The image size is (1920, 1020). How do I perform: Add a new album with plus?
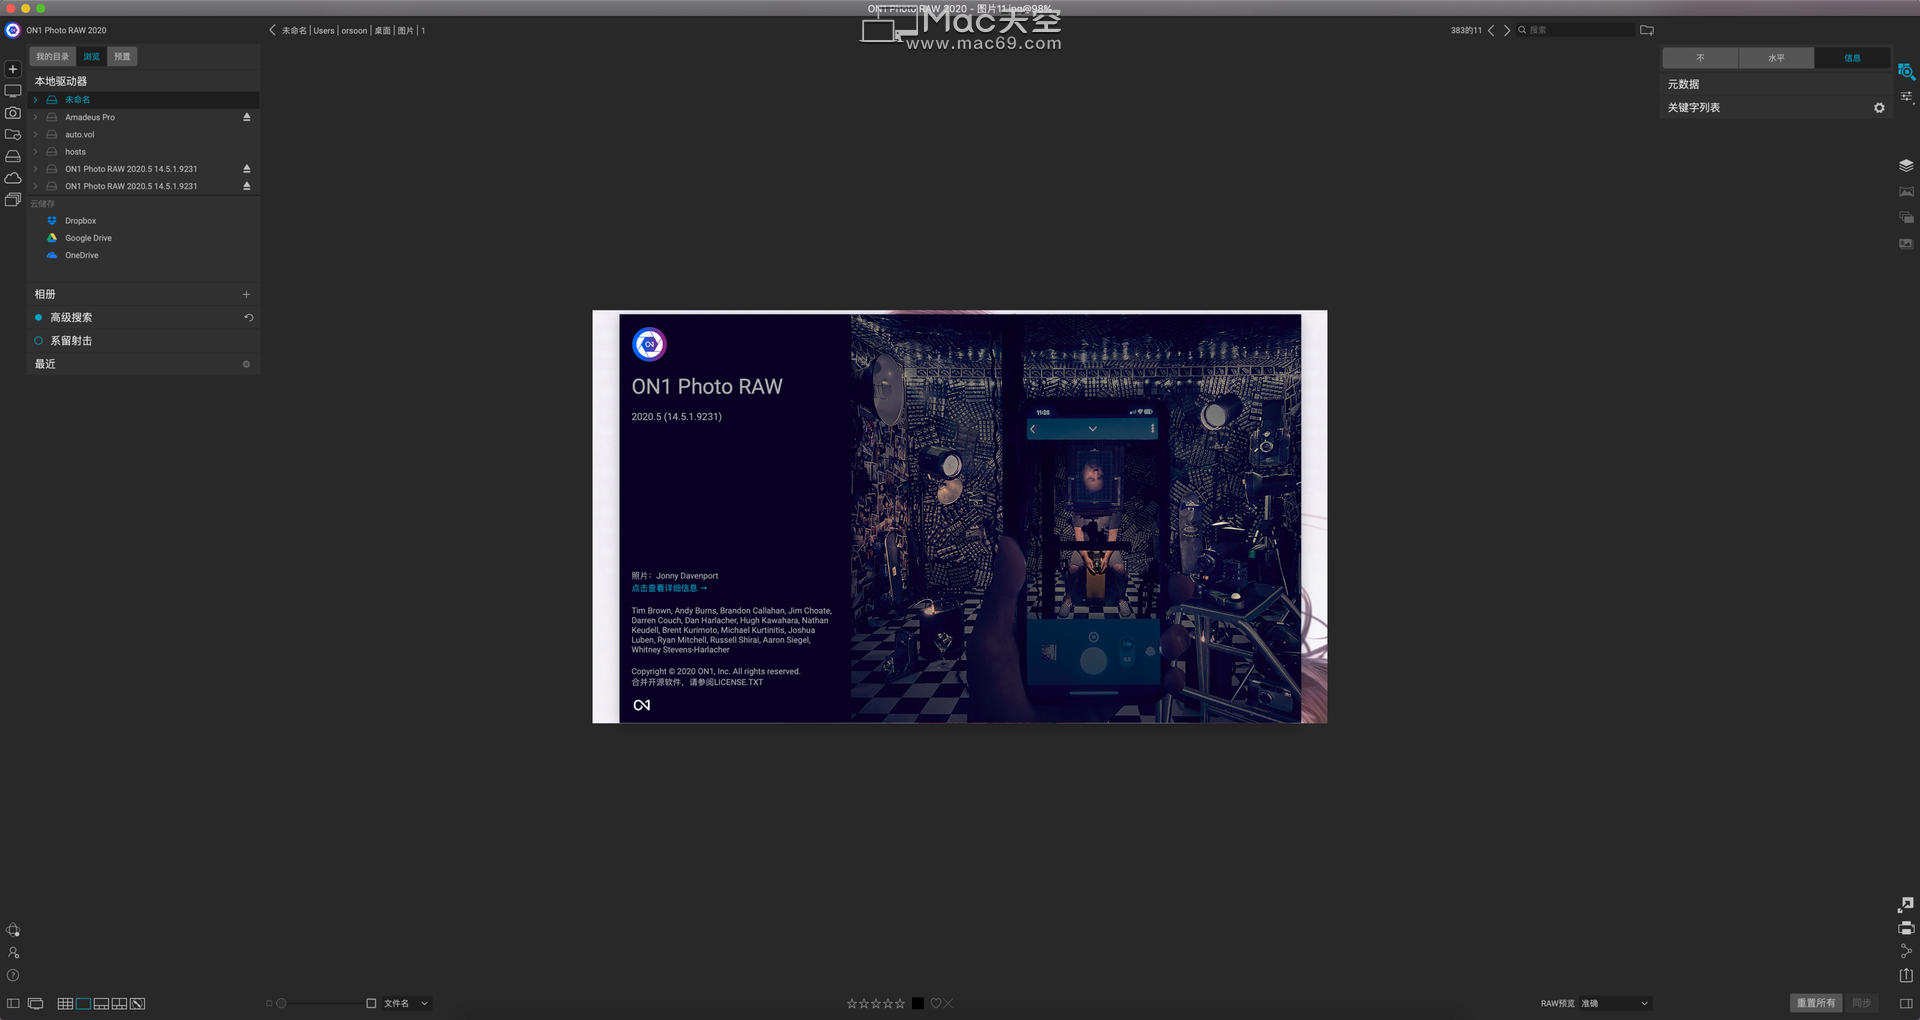[246, 294]
